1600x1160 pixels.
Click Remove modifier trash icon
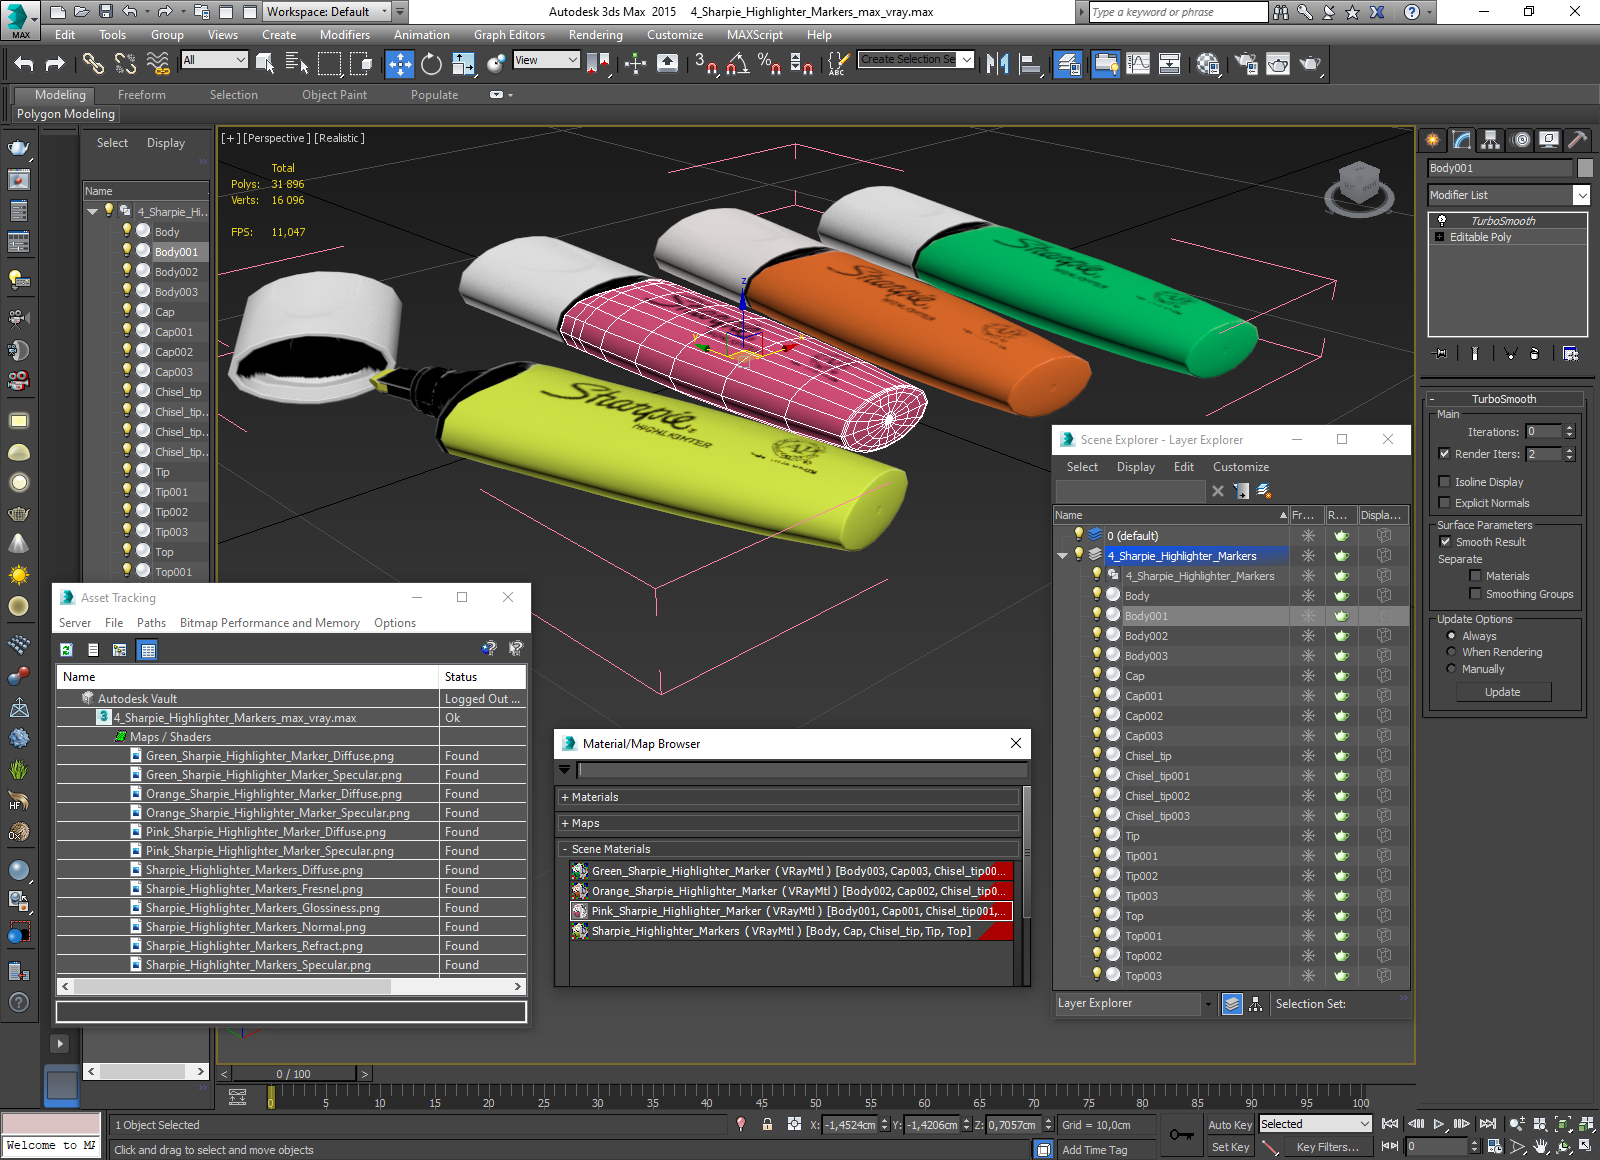(x=1535, y=353)
